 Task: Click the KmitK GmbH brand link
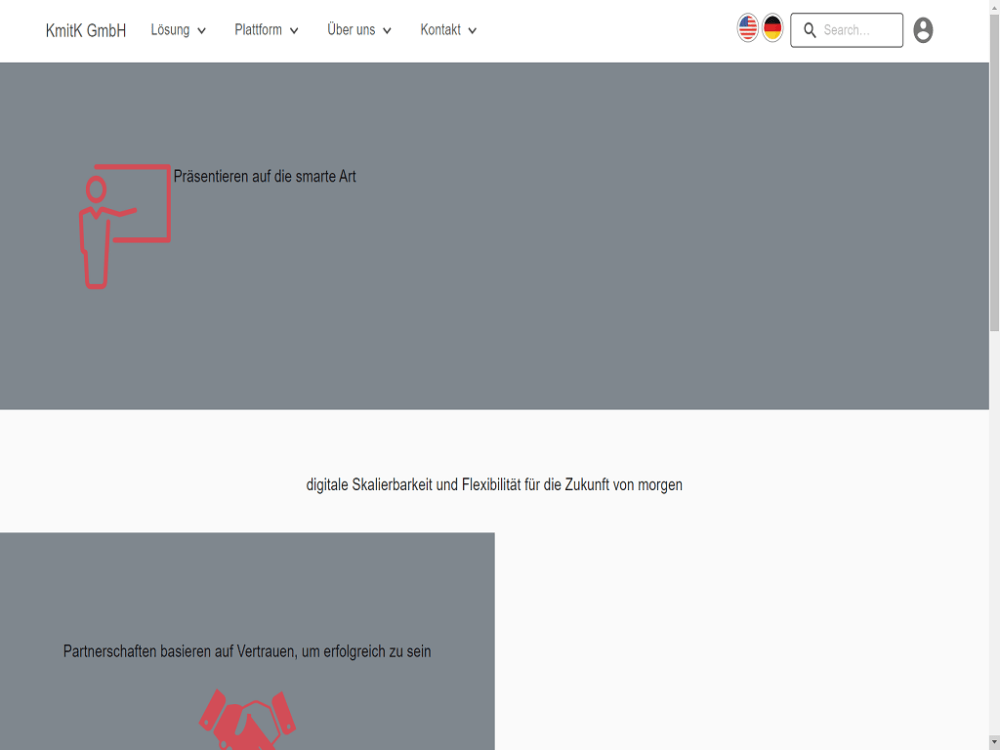(x=85, y=31)
